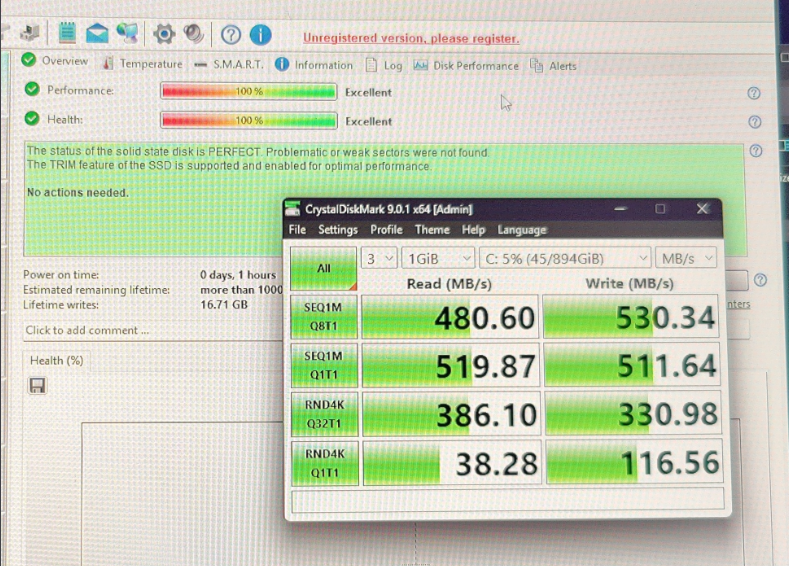This screenshot has width=789, height=566.
Task: Maximize the CrystalDiskMark window
Action: (x=660, y=208)
